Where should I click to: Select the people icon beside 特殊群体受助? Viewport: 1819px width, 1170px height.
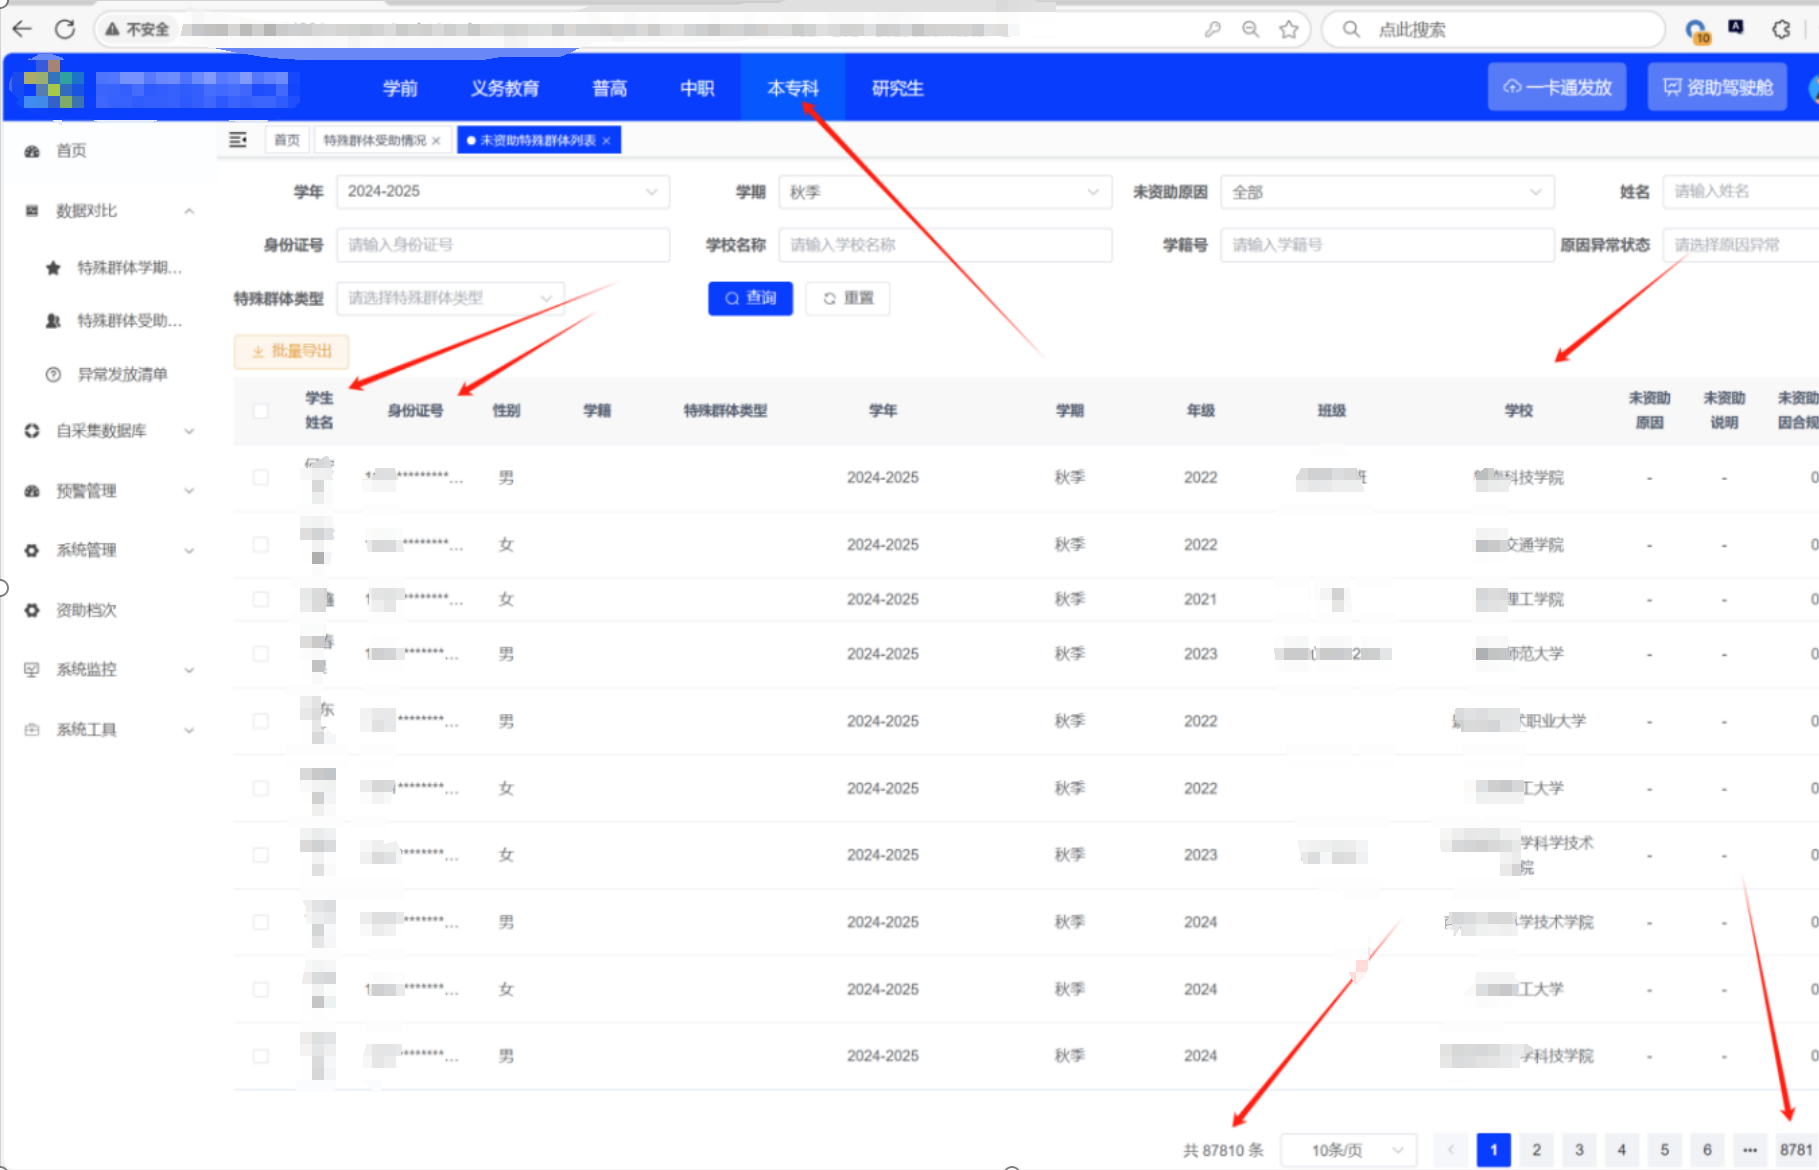(53, 321)
